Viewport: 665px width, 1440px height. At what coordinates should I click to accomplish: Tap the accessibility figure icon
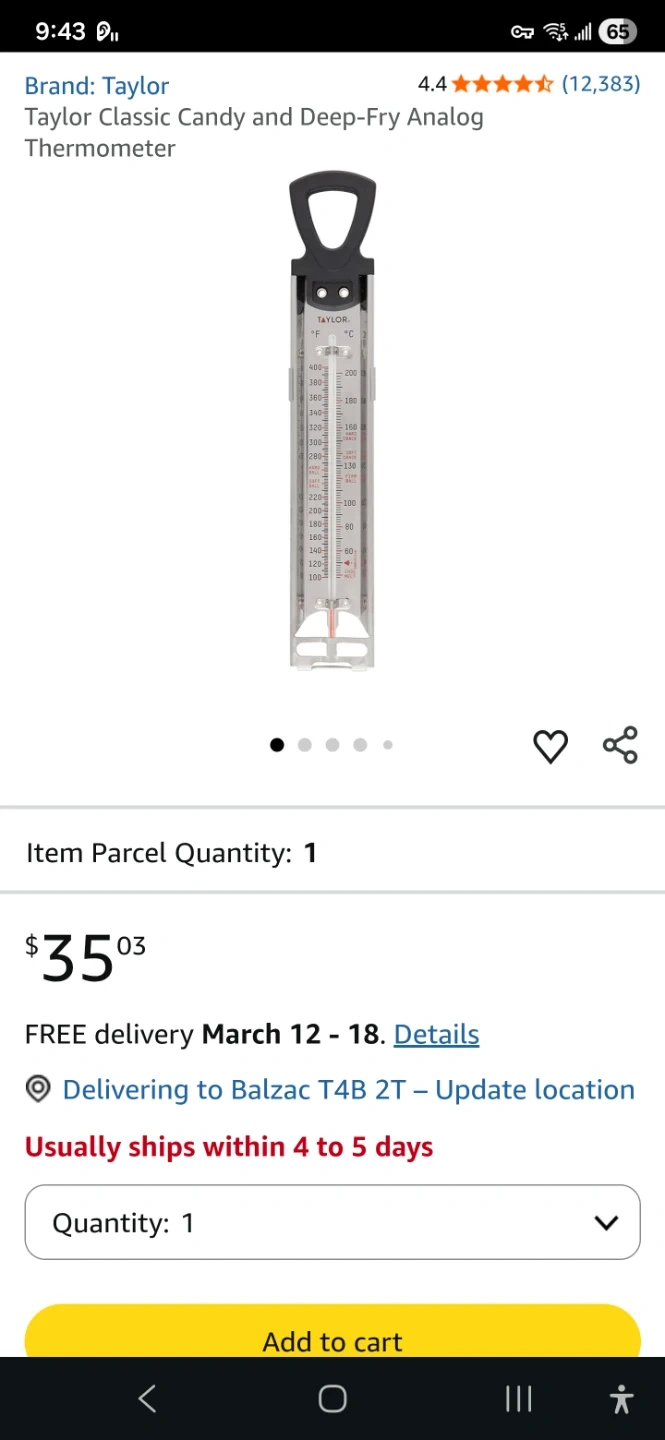tap(621, 1398)
